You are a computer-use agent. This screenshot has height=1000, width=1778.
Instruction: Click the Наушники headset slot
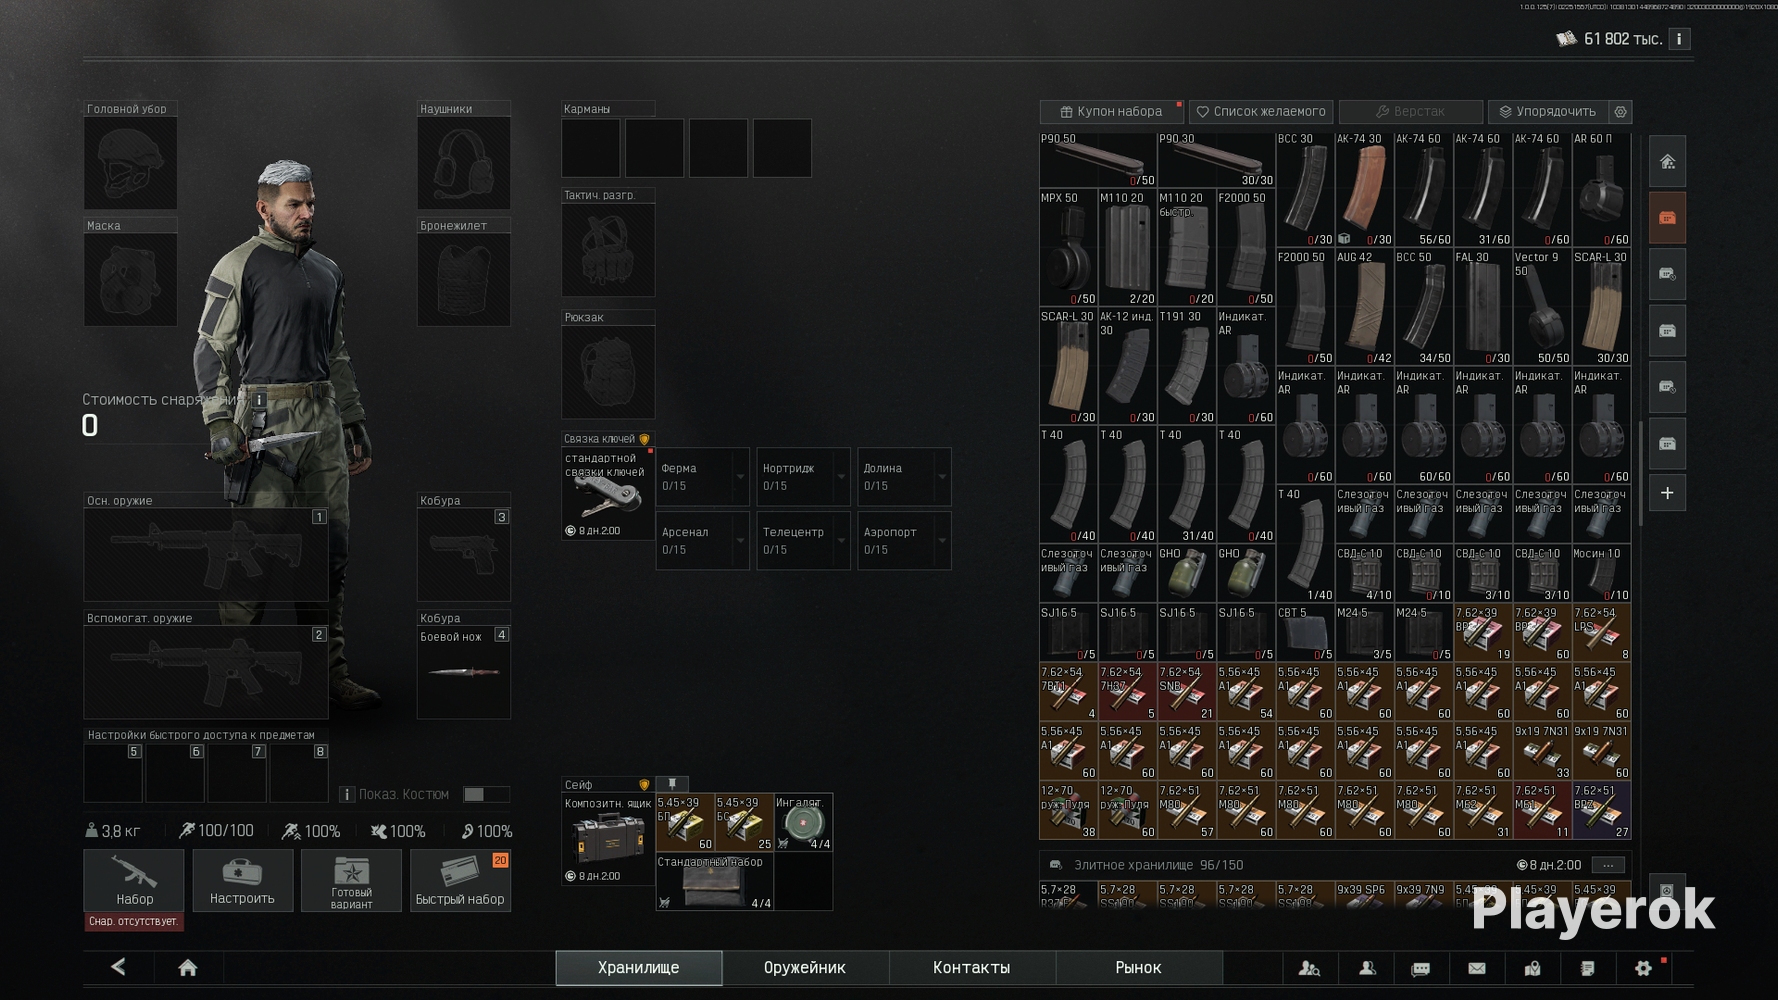464,163
